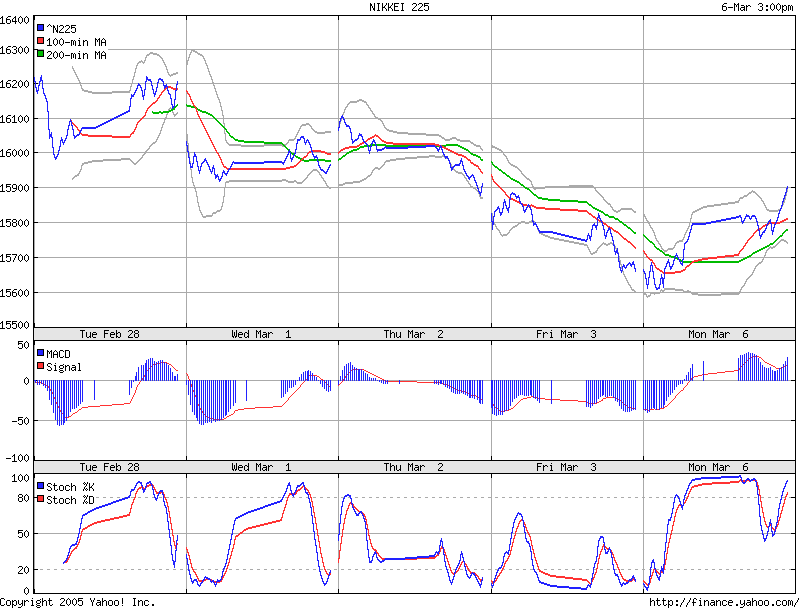Click the 16100 price axis label
This screenshot has height=608, width=800.
click(x=15, y=119)
